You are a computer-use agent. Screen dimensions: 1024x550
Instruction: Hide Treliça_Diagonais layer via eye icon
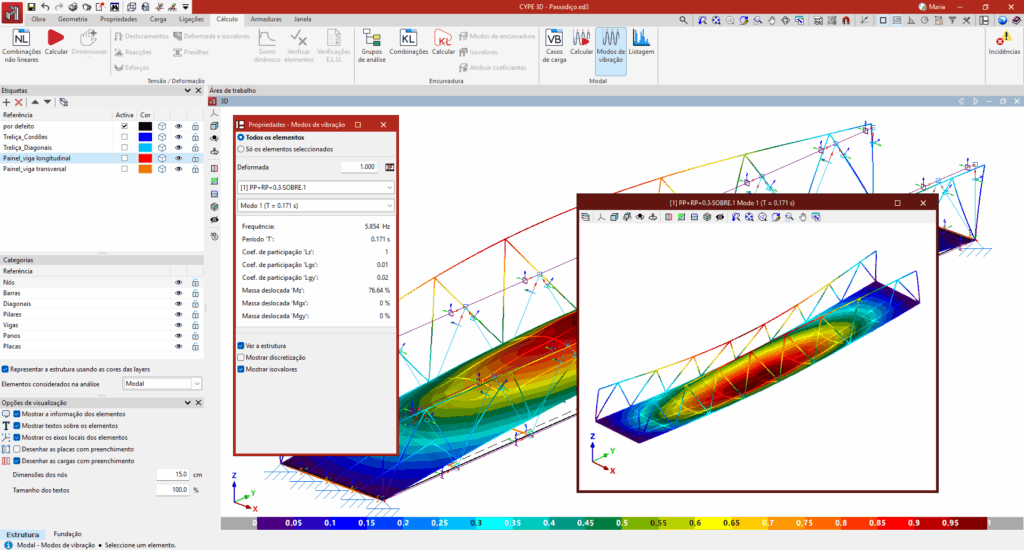[178, 148]
